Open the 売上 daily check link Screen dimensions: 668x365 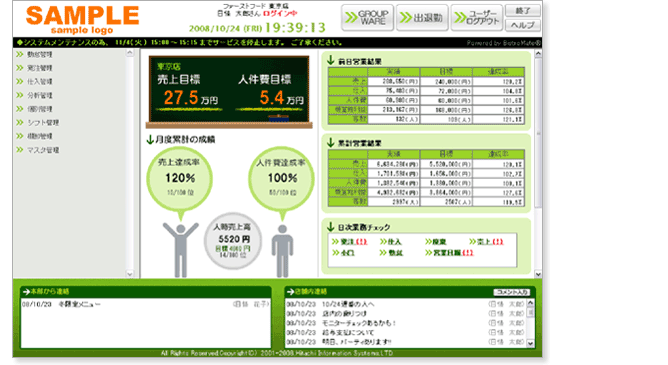tap(486, 242)
